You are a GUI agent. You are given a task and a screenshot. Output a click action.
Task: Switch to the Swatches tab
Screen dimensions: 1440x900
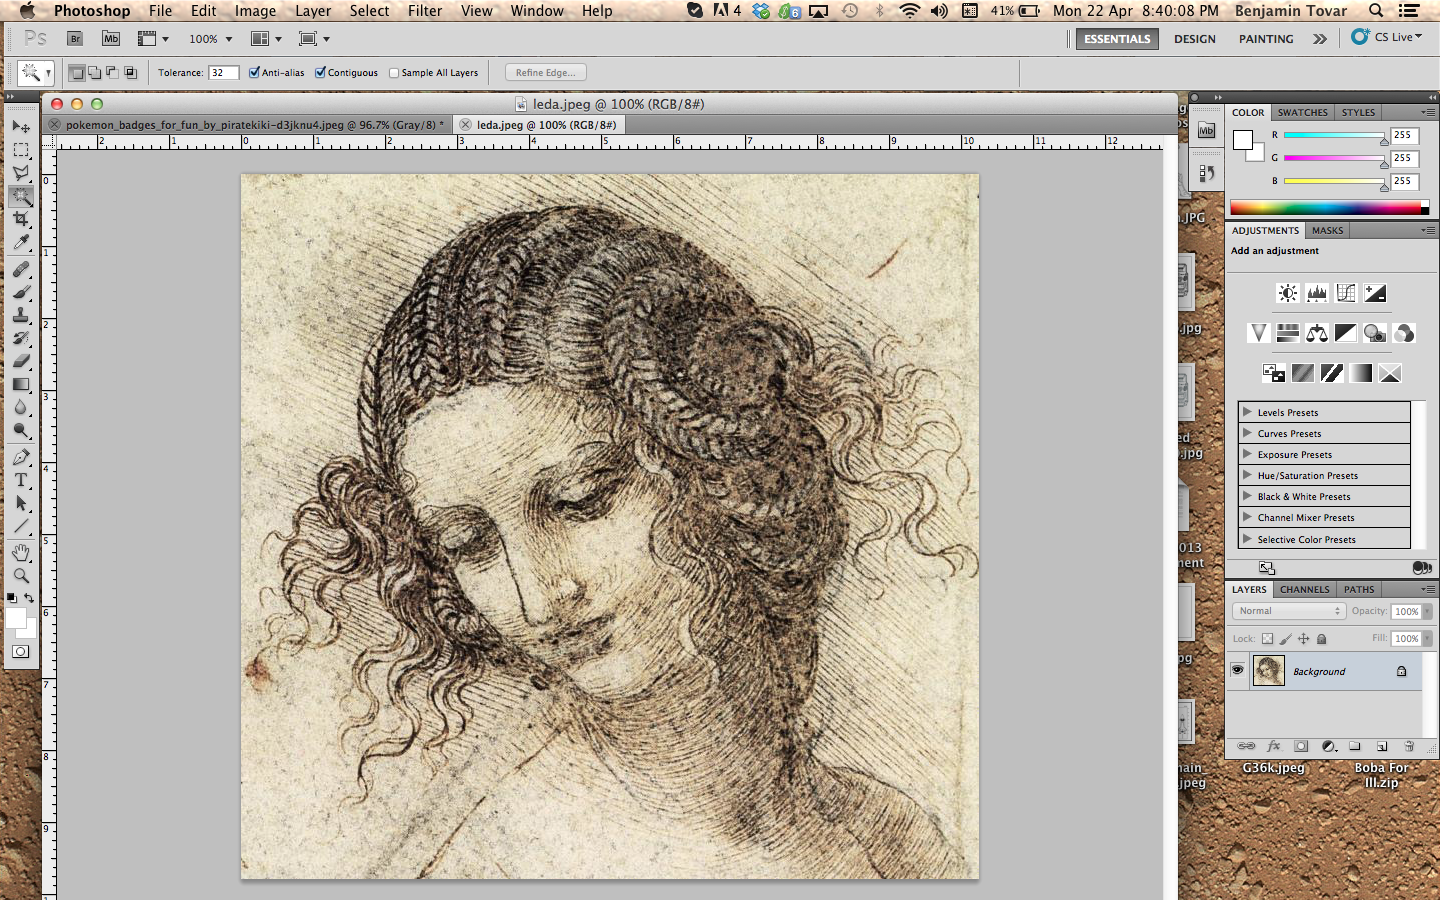click(1303, 112)
